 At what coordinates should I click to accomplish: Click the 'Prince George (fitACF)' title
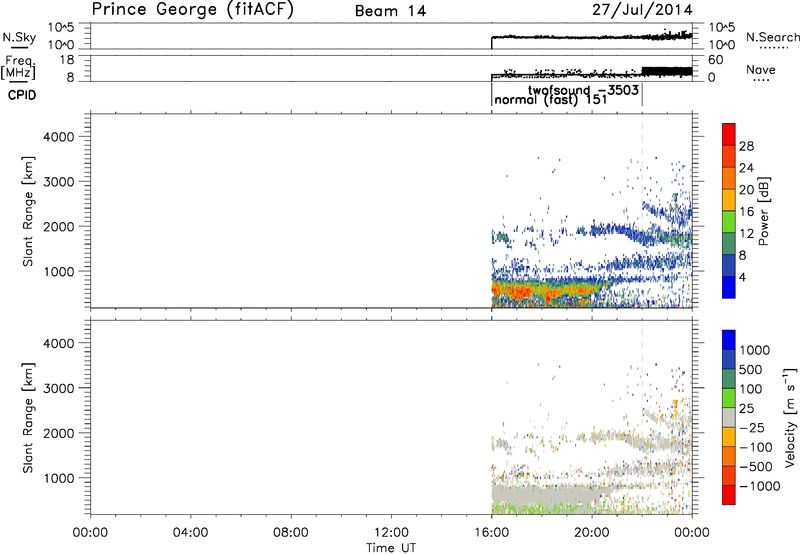coord(192,10)
